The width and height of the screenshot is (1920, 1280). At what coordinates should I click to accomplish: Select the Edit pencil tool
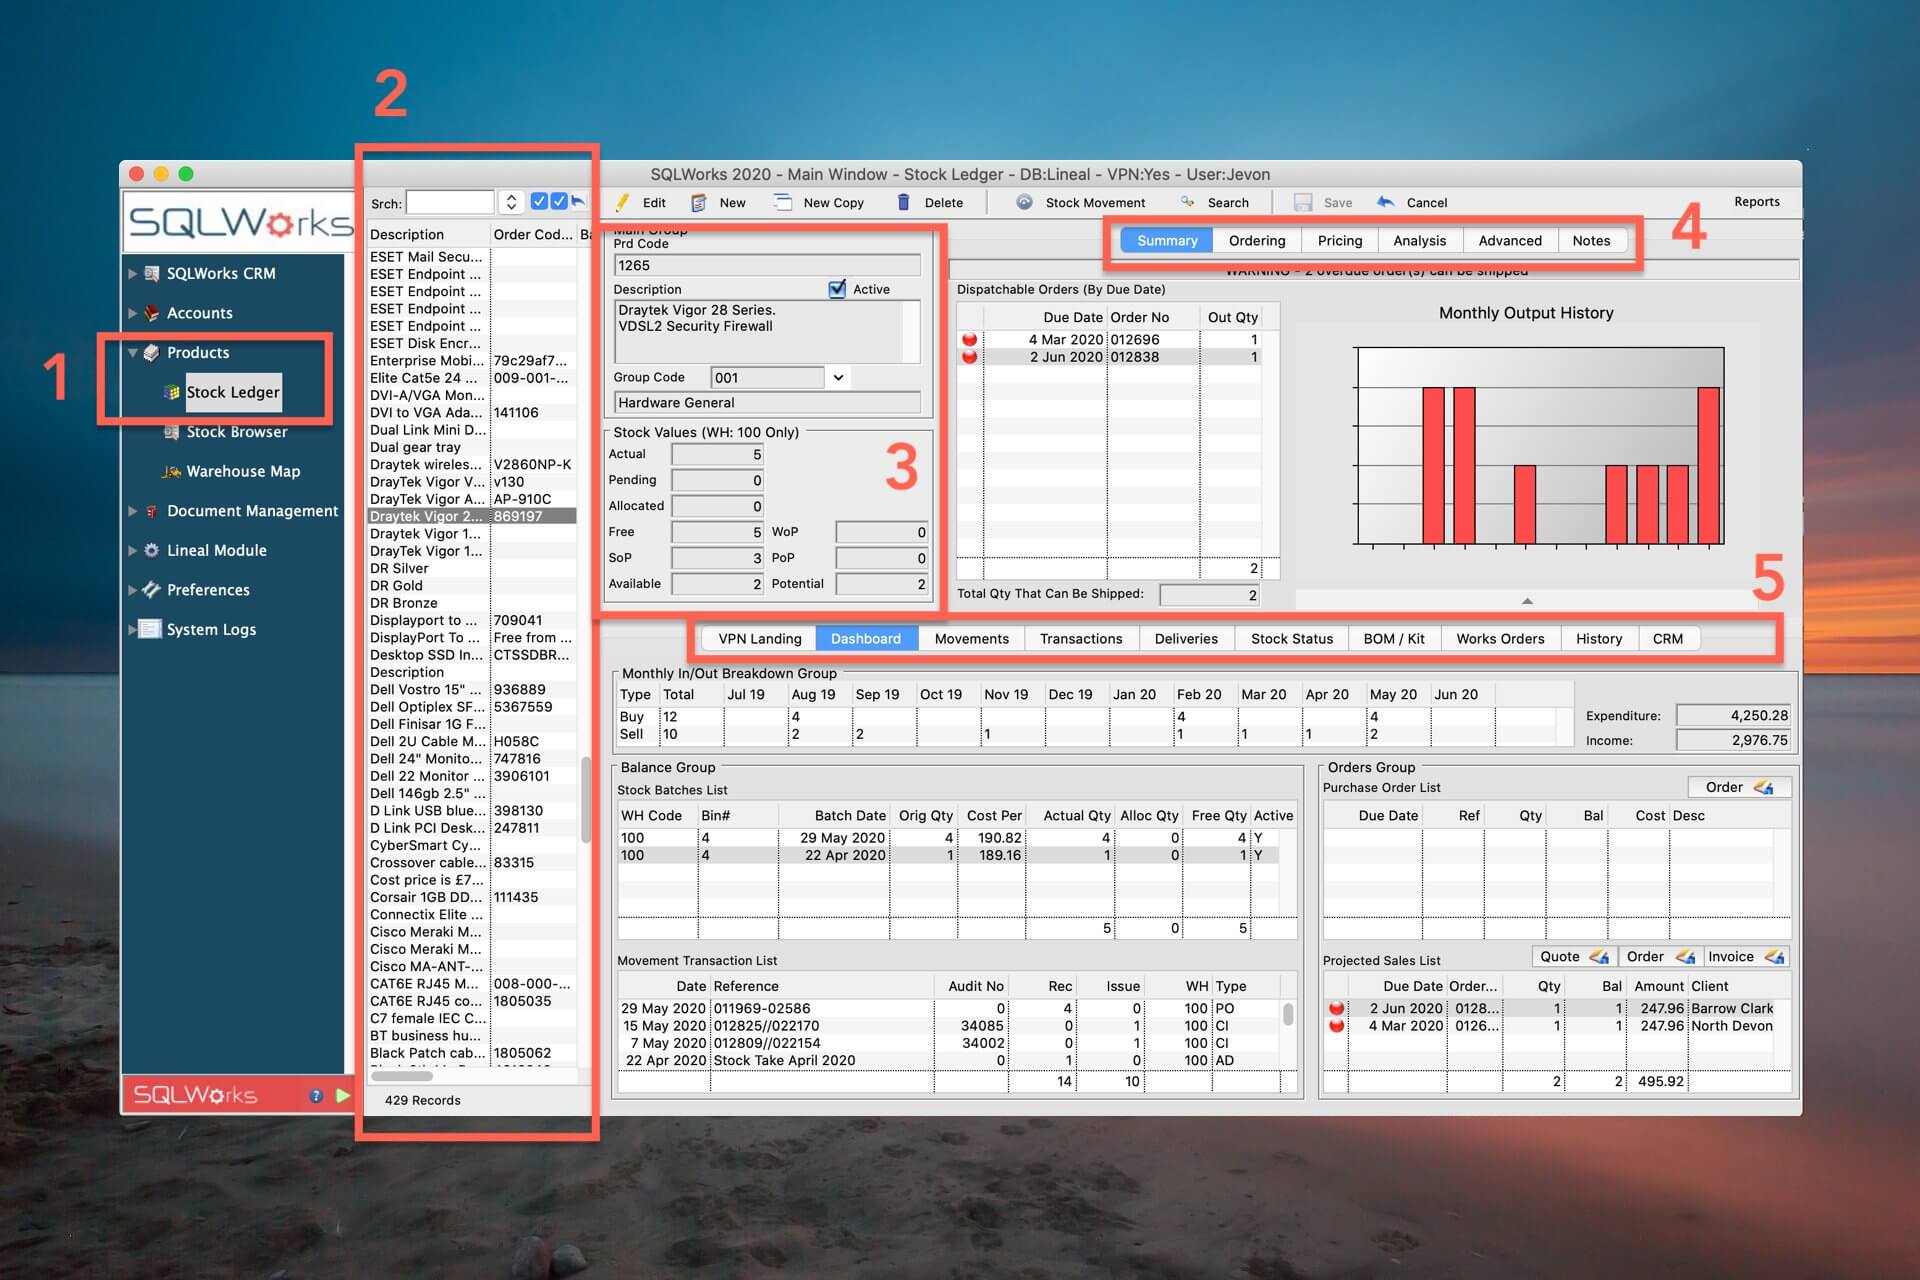639,202
